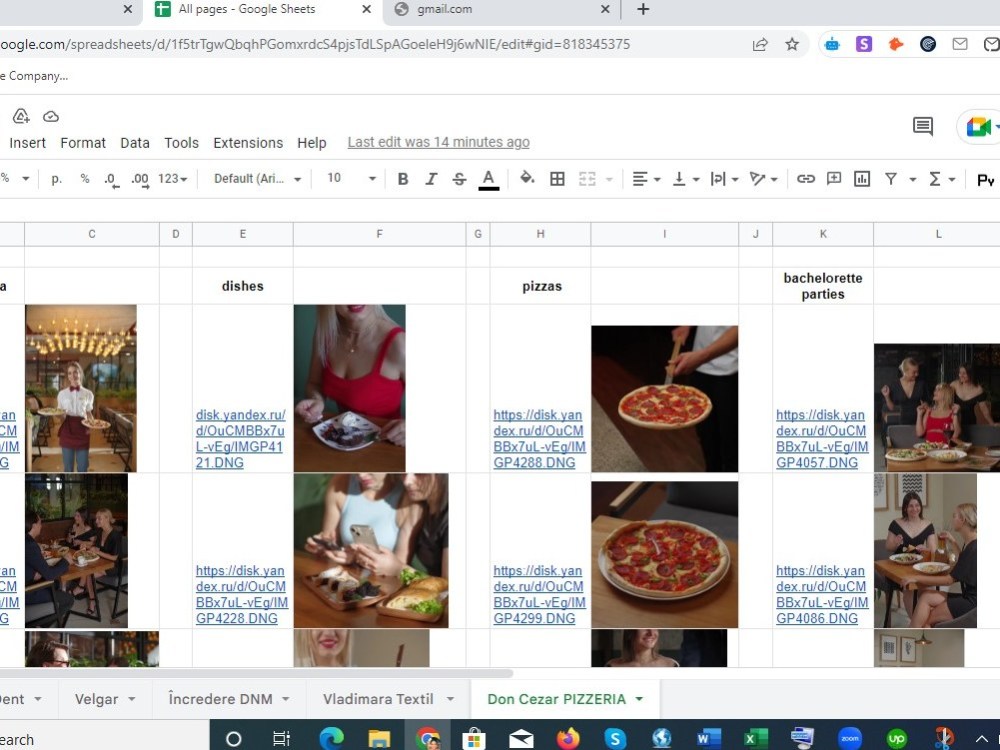Select pizza on wooden peel image

[665, 399]
